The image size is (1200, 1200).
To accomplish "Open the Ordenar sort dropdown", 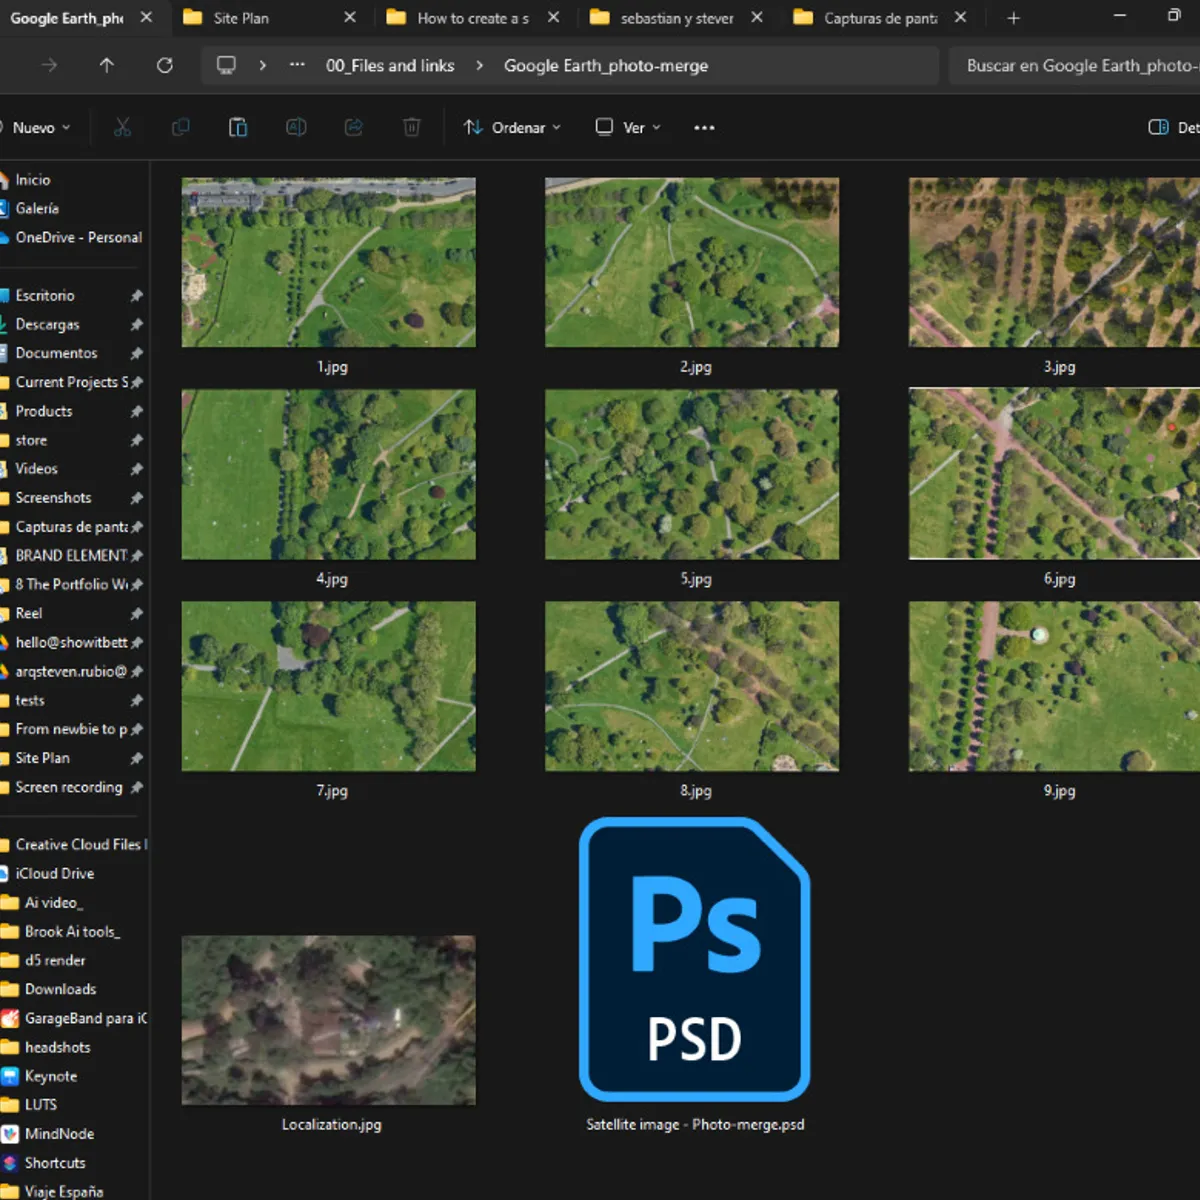I will pyautogui.click(x=511, y=127).
